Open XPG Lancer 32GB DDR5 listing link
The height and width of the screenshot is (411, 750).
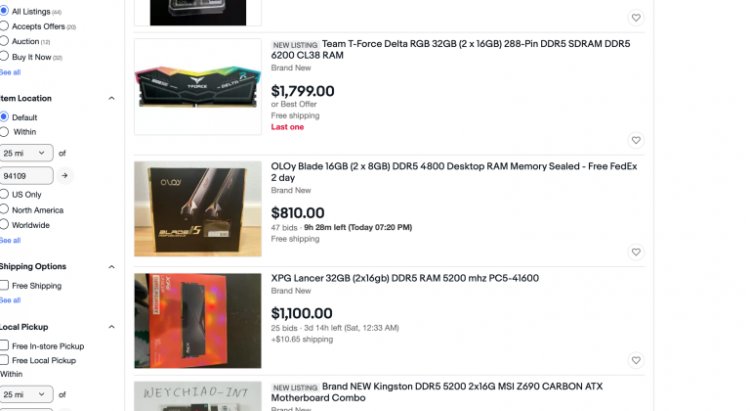405,278
